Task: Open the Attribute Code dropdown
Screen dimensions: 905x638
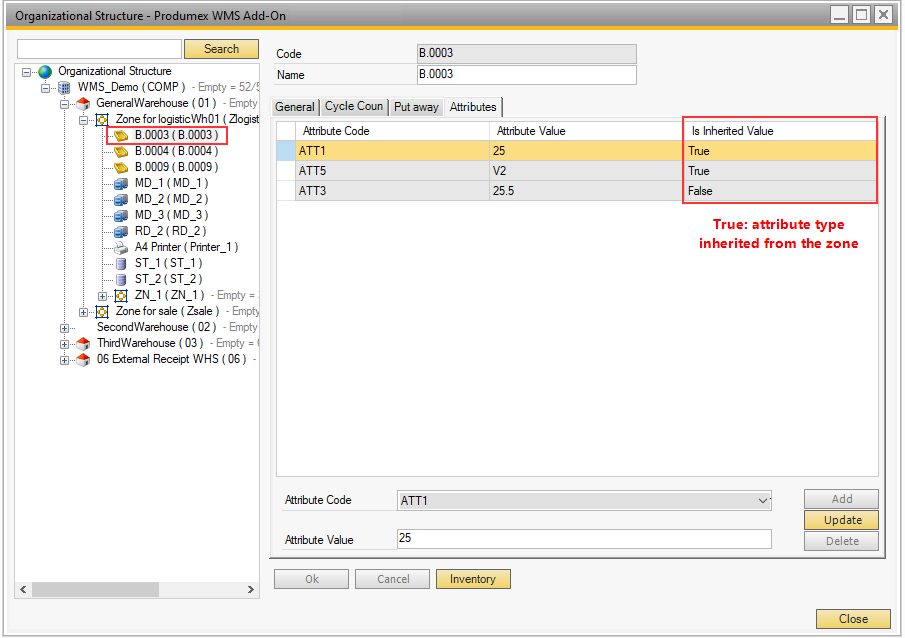Action: pyautogui.click(x=763, y=500)
